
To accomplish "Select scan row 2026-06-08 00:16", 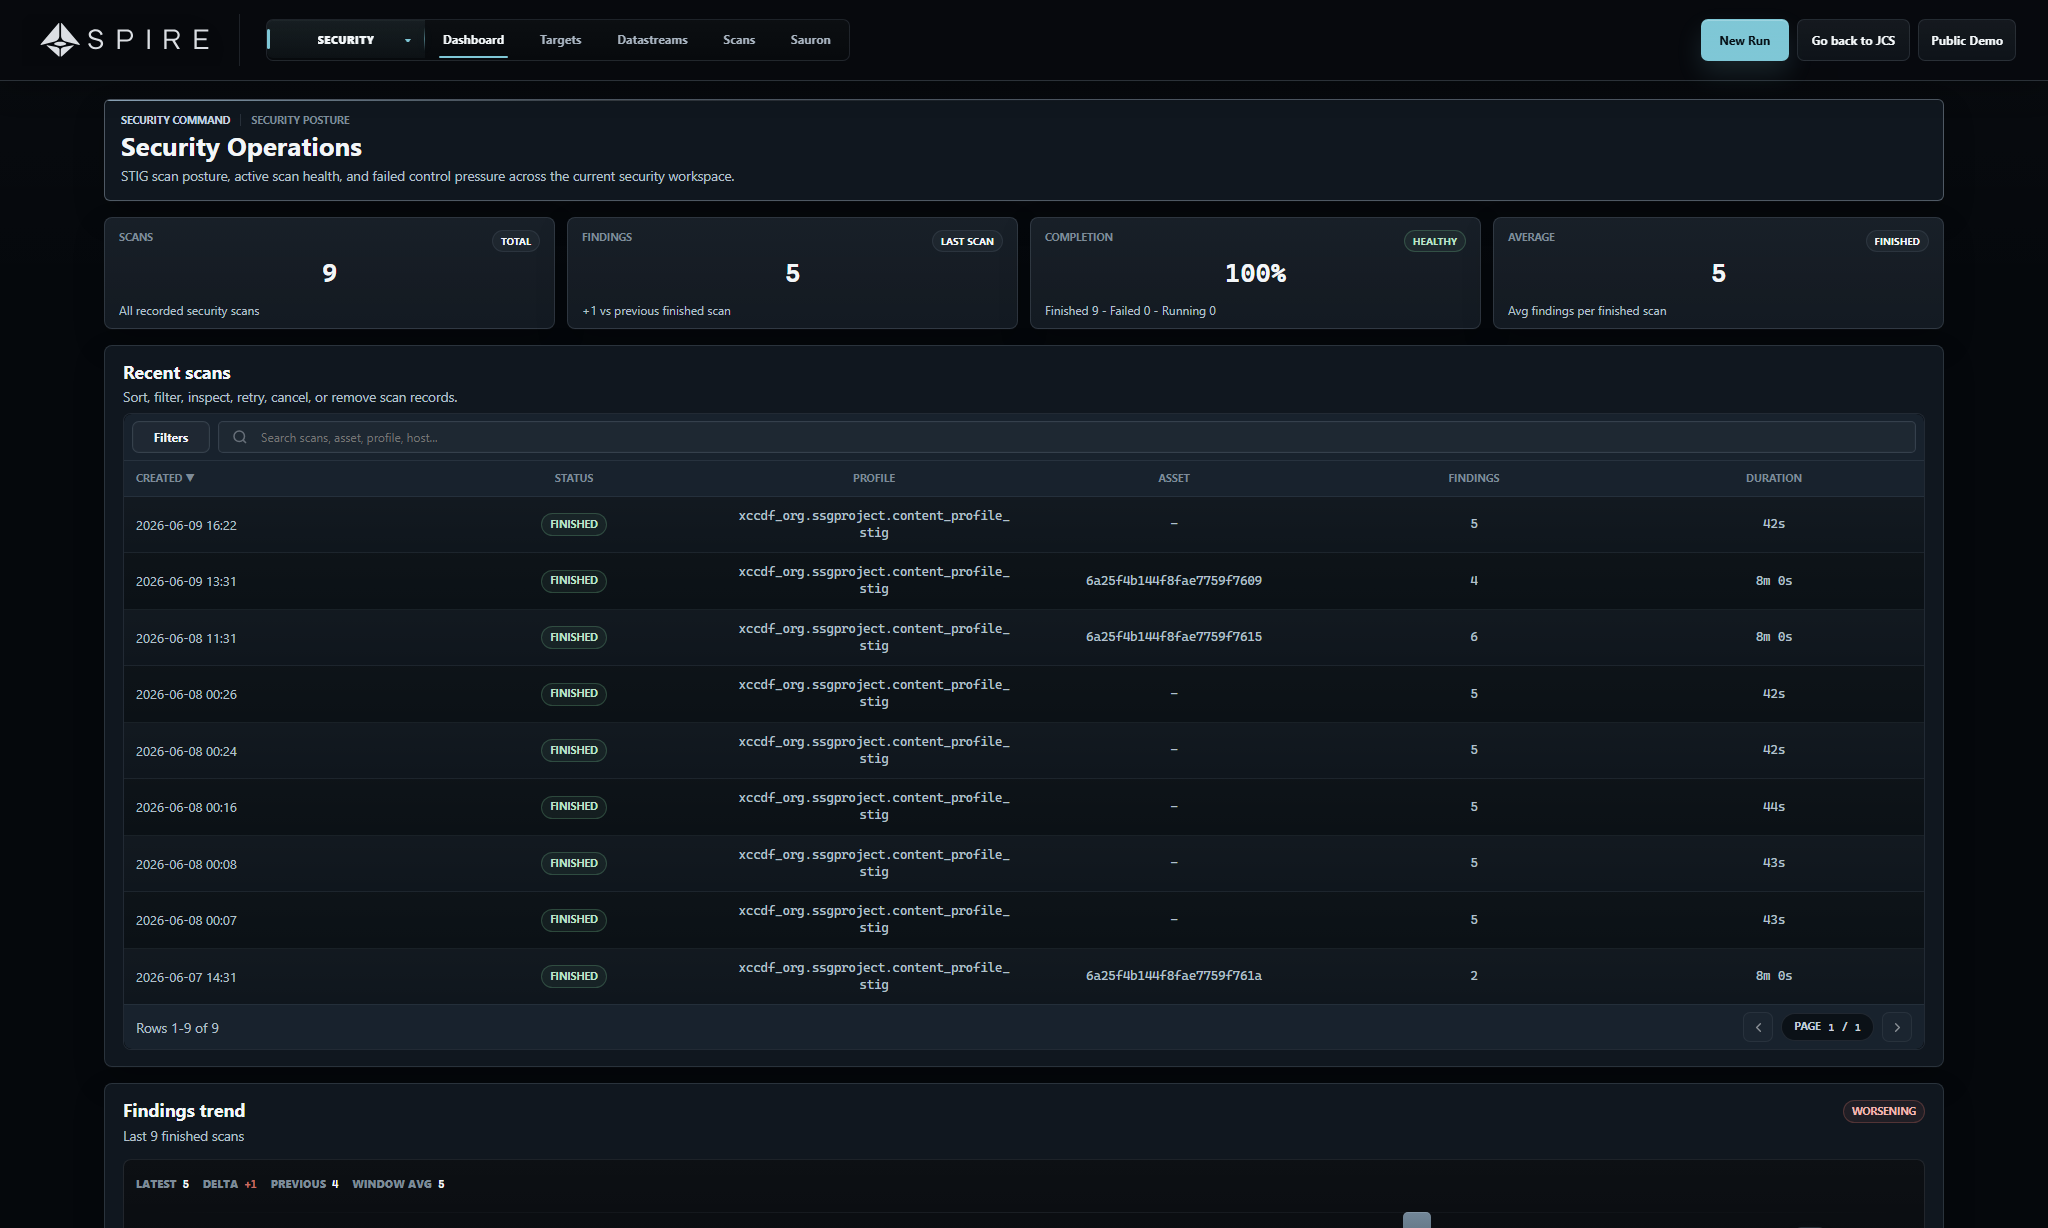I will [1024, 807].
